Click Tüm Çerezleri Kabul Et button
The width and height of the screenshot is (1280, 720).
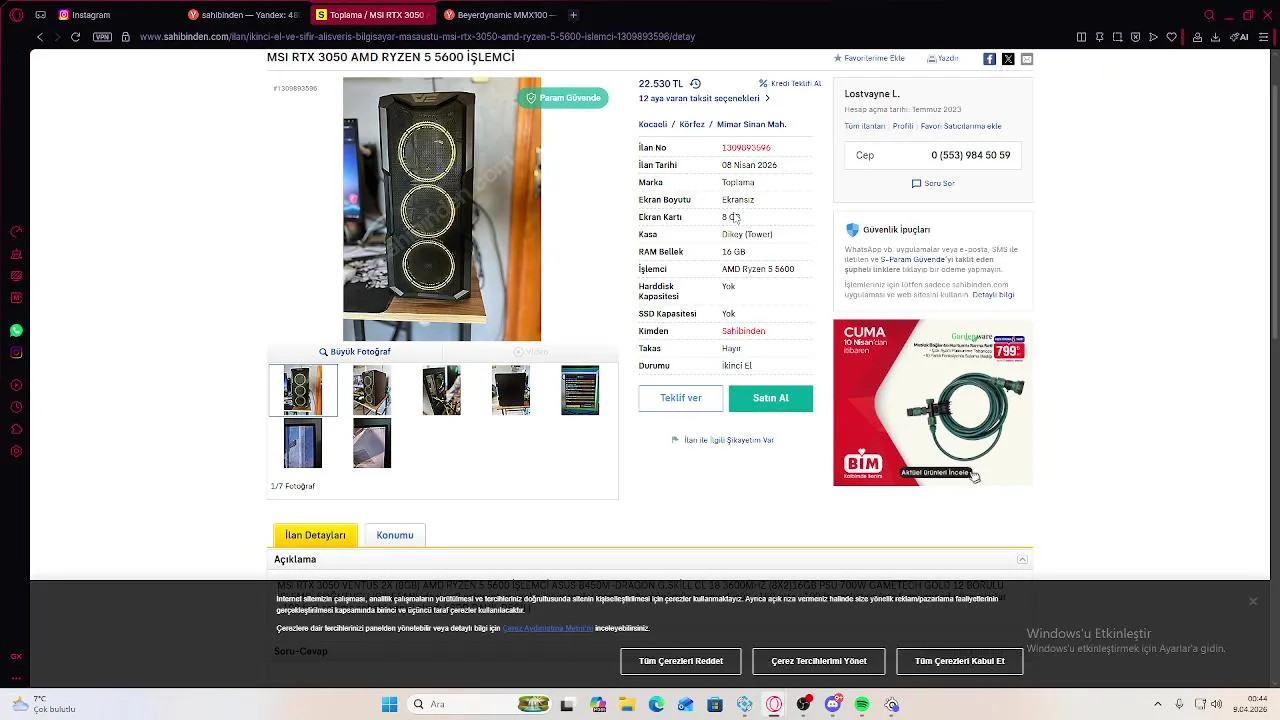coord(960,661)
